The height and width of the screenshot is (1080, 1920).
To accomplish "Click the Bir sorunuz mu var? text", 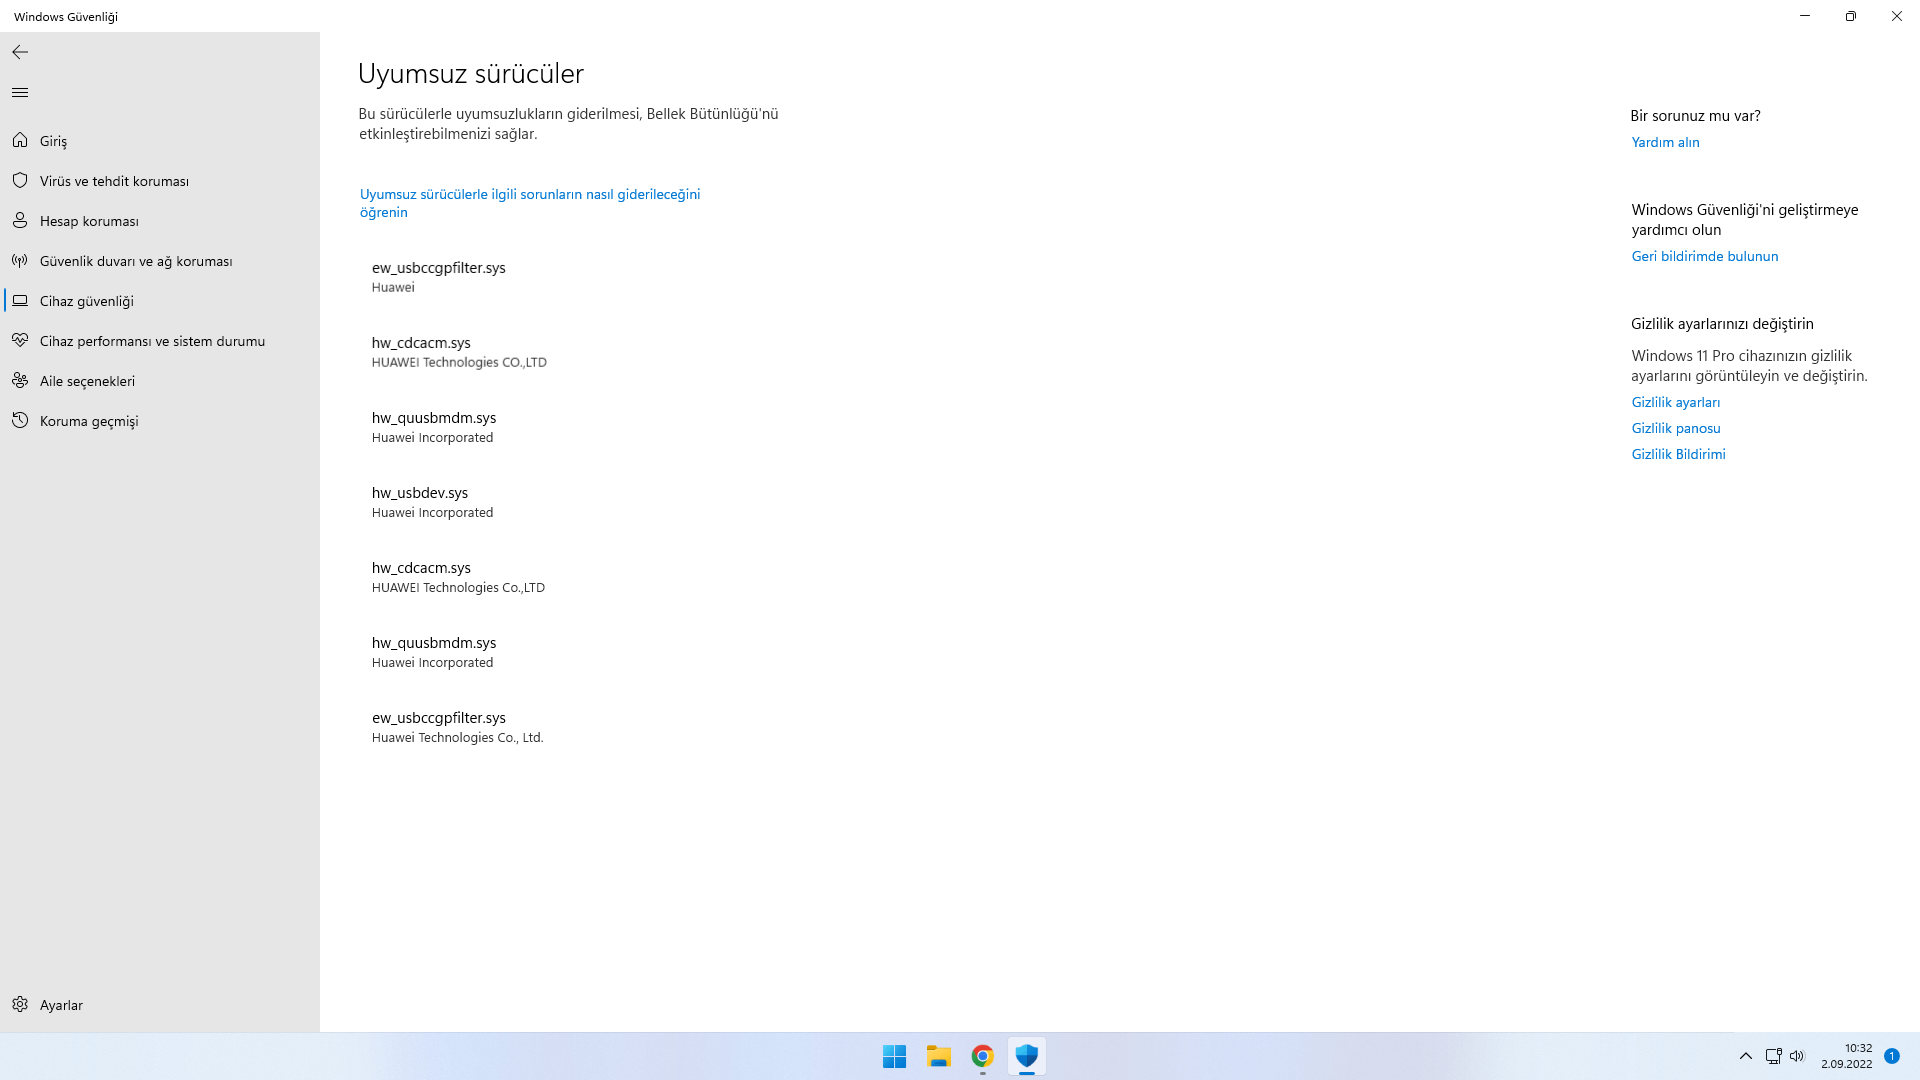I will pyautogui.click(x=1695, y=116).
